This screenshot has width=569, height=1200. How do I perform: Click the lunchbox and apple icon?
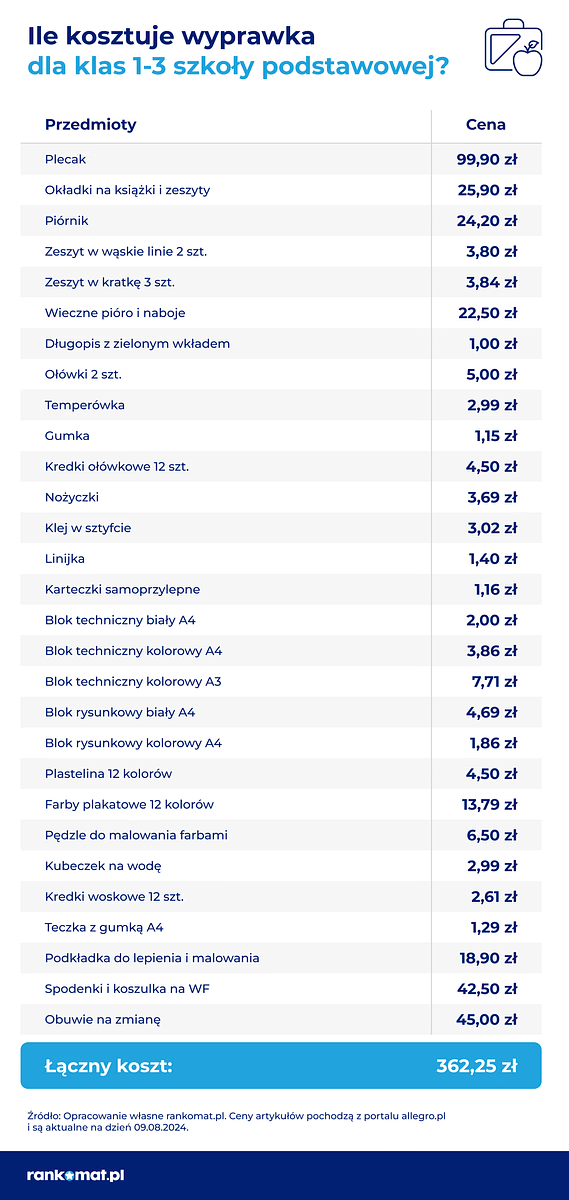(513, 46)
